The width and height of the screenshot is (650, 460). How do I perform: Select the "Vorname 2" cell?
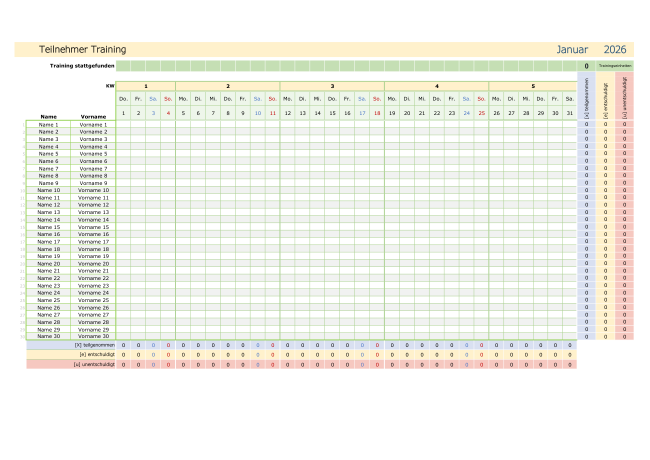point(93,132)
